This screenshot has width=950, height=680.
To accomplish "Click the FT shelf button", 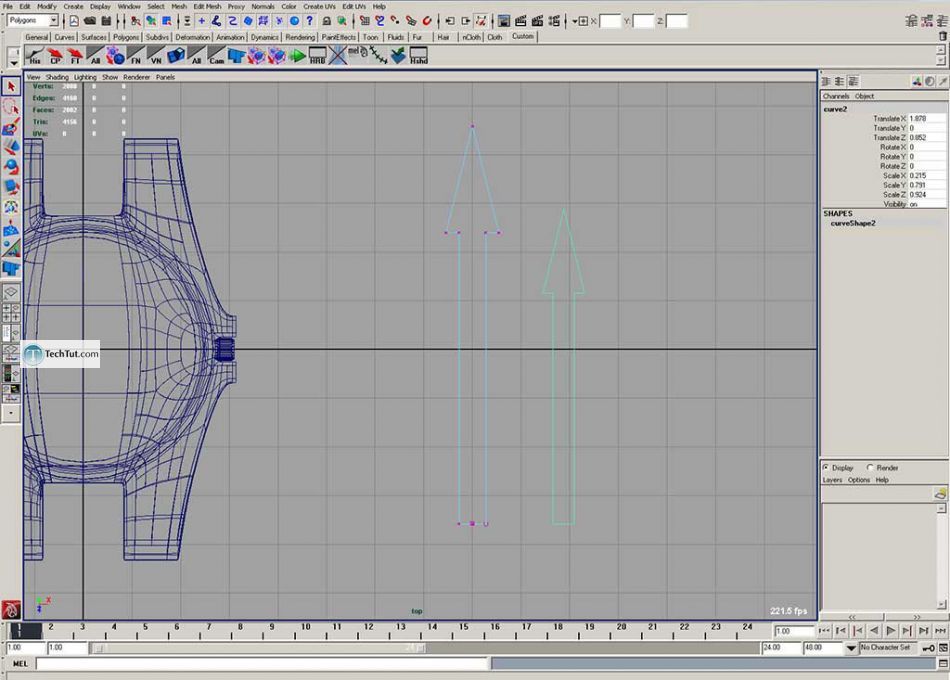I will click(x=75, y=56).
